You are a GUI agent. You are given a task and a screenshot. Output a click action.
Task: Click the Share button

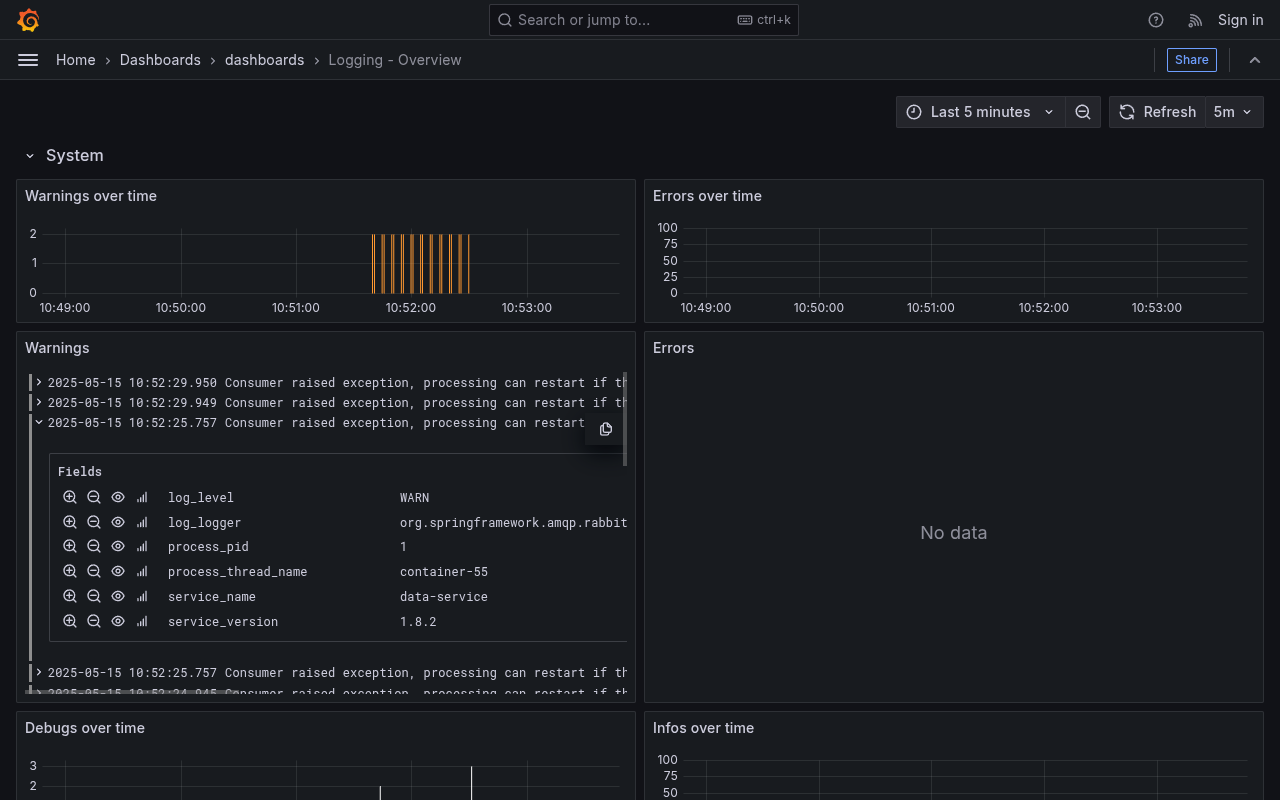tap(1192, 60)
